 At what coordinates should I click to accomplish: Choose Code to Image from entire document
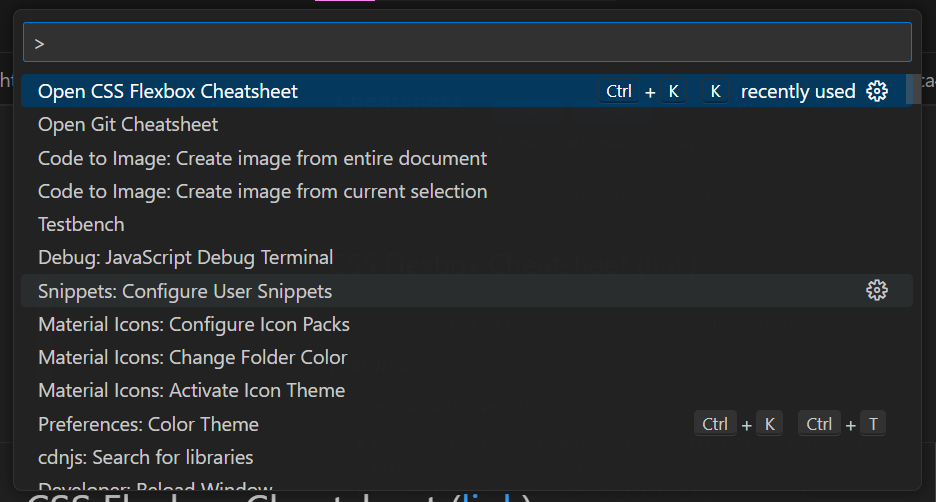(262, 158)
